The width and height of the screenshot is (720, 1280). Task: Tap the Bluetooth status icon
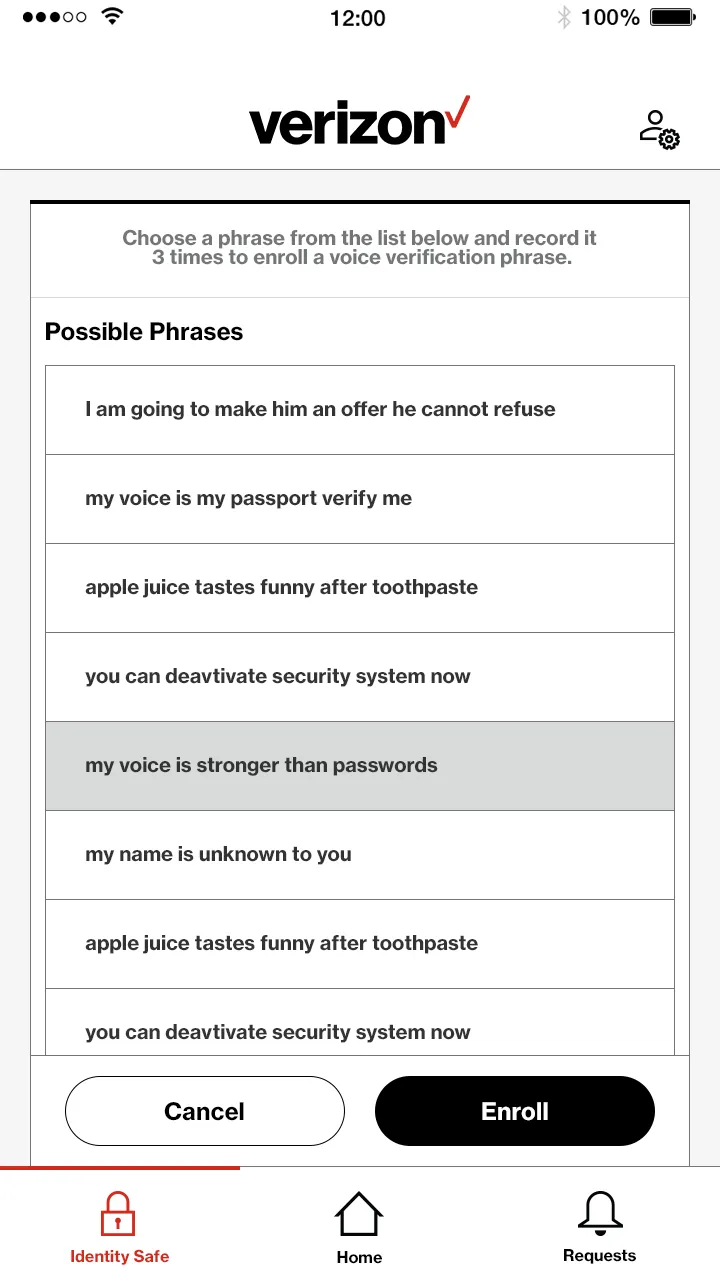pos(564,17)
